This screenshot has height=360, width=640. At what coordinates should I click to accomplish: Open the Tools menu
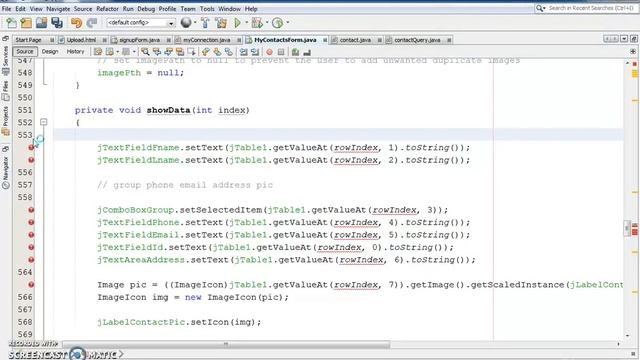(x=207, y=9)
